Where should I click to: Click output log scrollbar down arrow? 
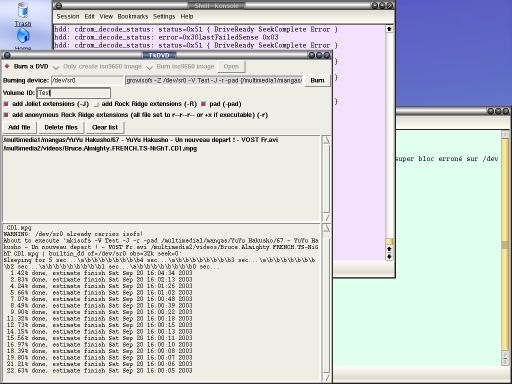326,377
